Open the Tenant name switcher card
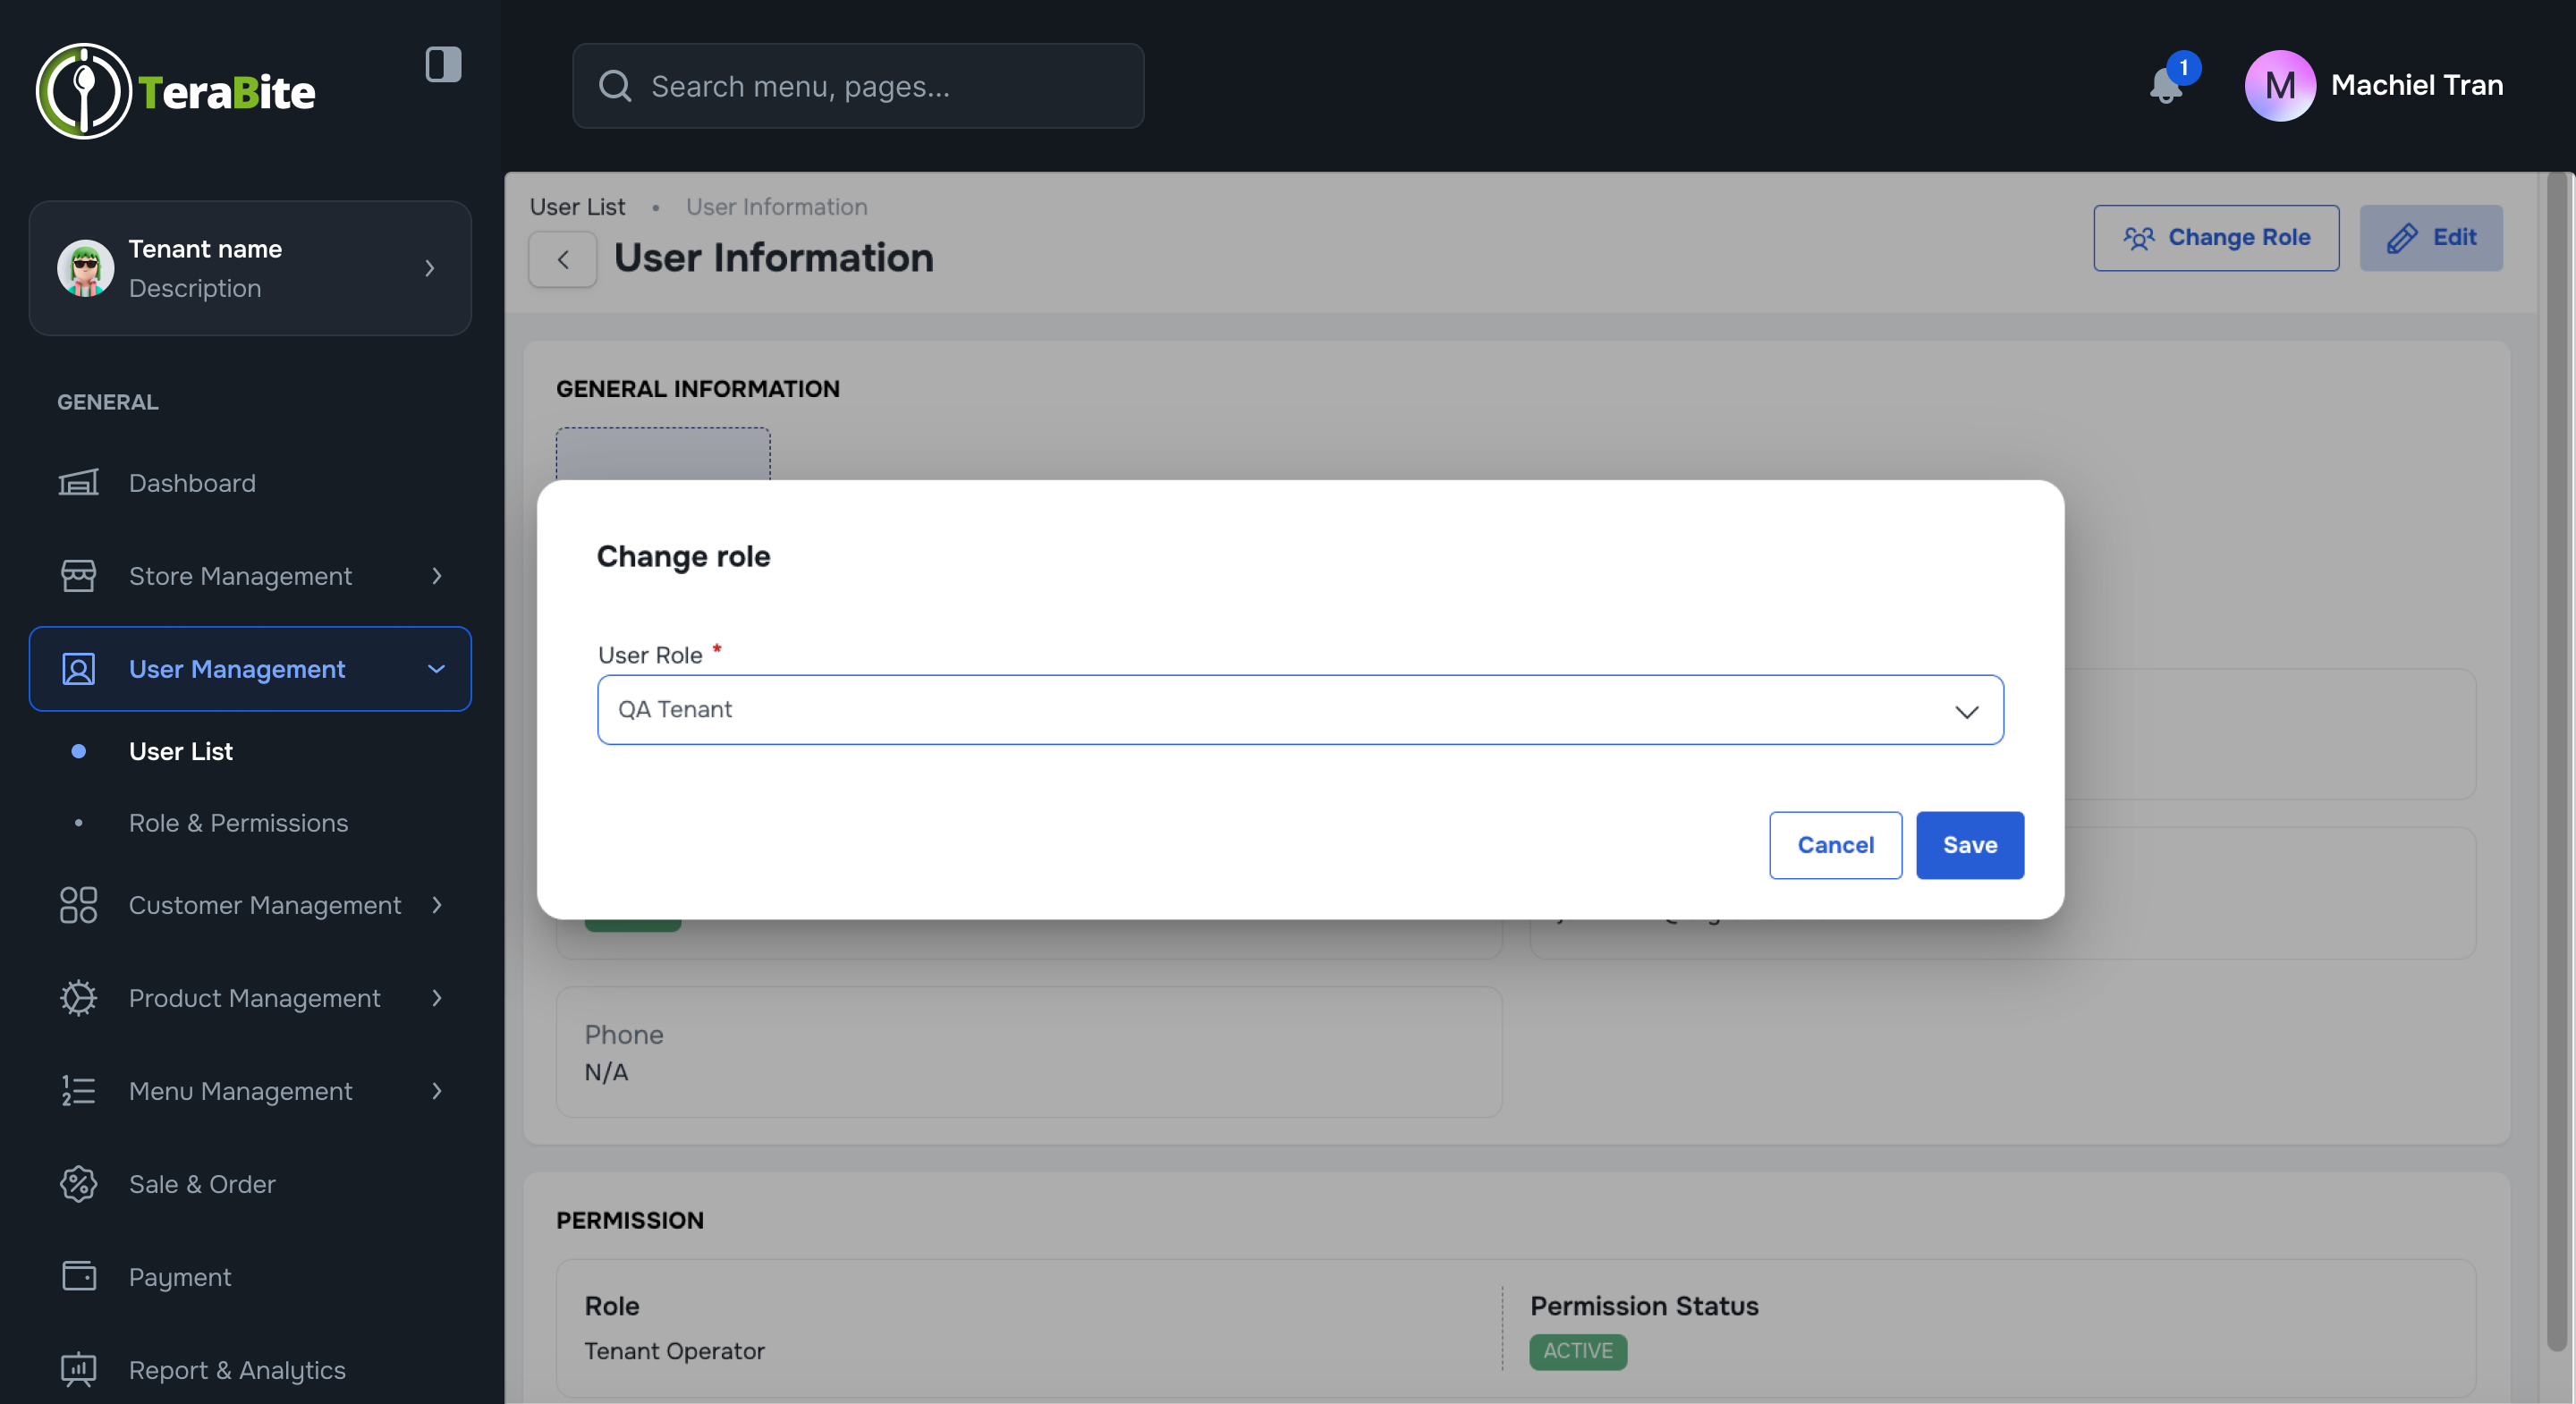 coord(250,268)
